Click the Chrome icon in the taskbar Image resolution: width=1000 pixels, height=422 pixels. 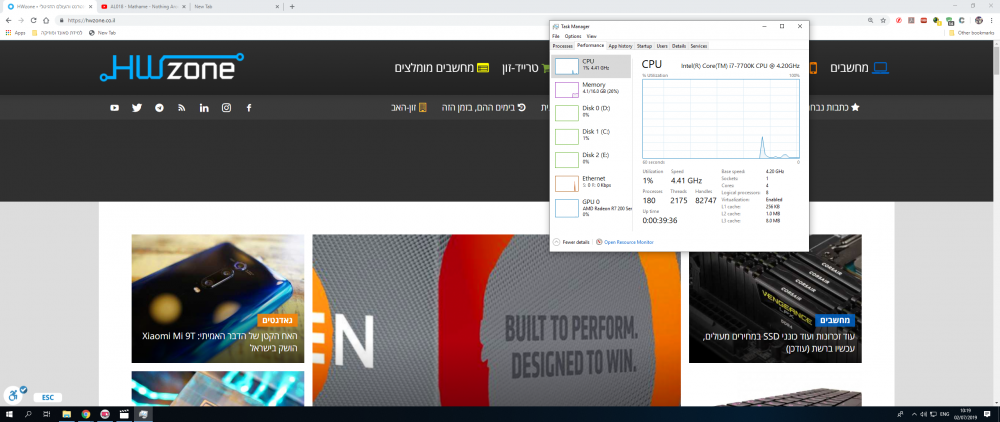point(85,414)
